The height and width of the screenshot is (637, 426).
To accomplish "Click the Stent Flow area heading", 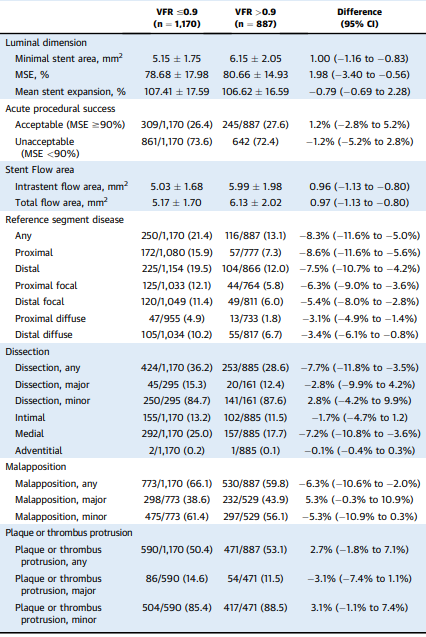I will [x=40, y=170].
